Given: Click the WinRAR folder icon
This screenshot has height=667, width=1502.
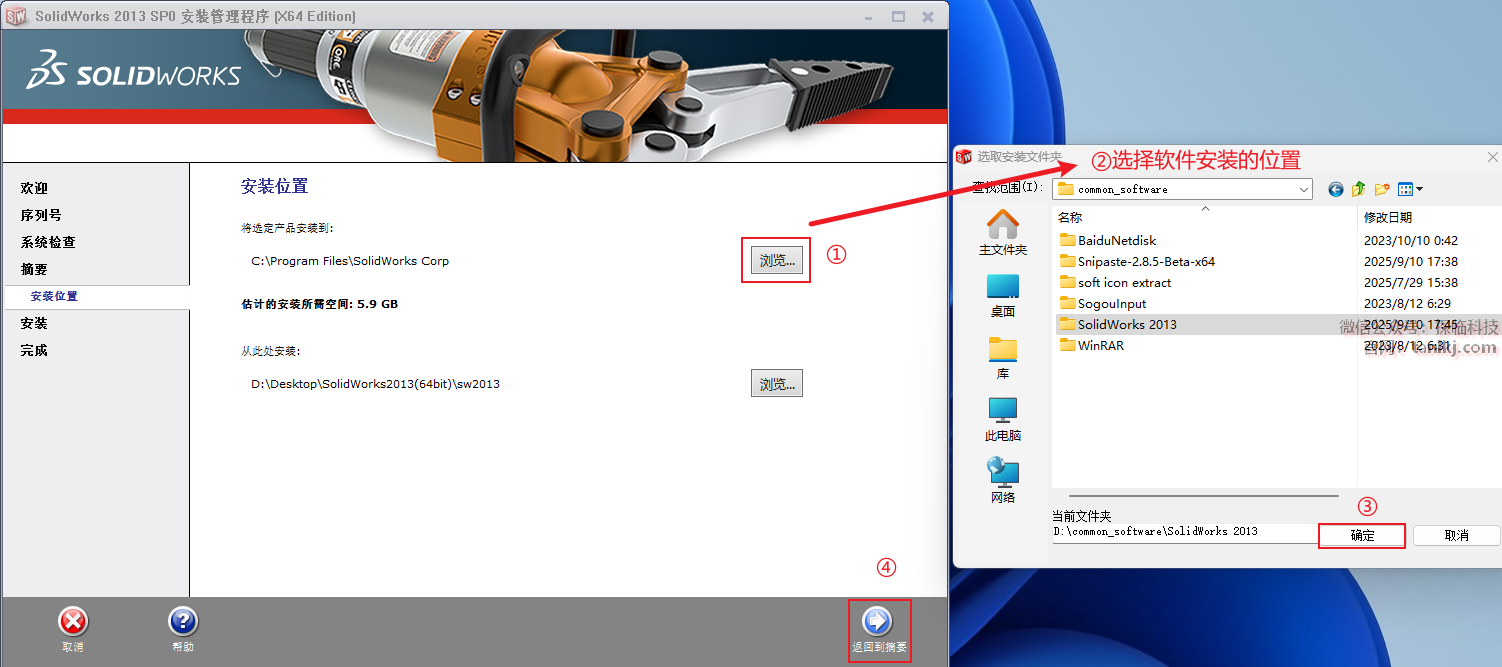Looking at the screenshot, I should pos(1067,345).
